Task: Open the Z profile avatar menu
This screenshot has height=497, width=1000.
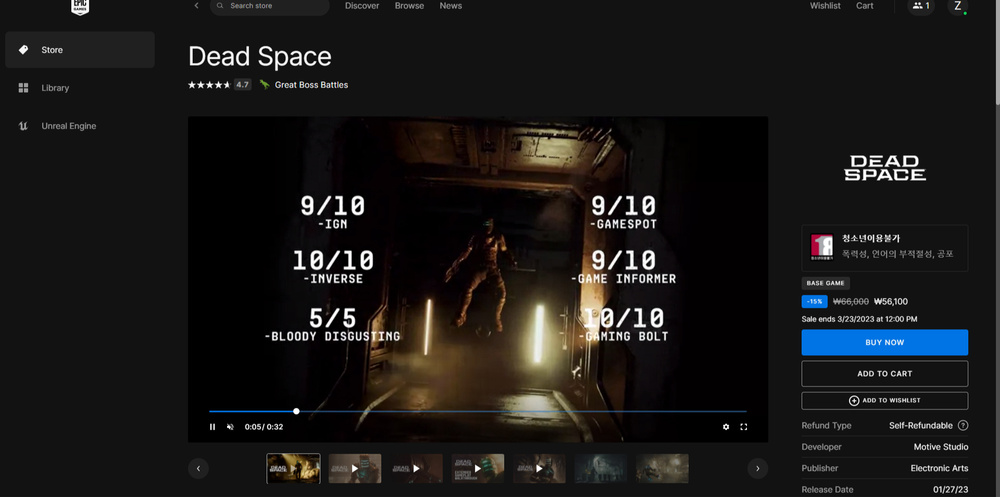Action: [x=957, y=6]
